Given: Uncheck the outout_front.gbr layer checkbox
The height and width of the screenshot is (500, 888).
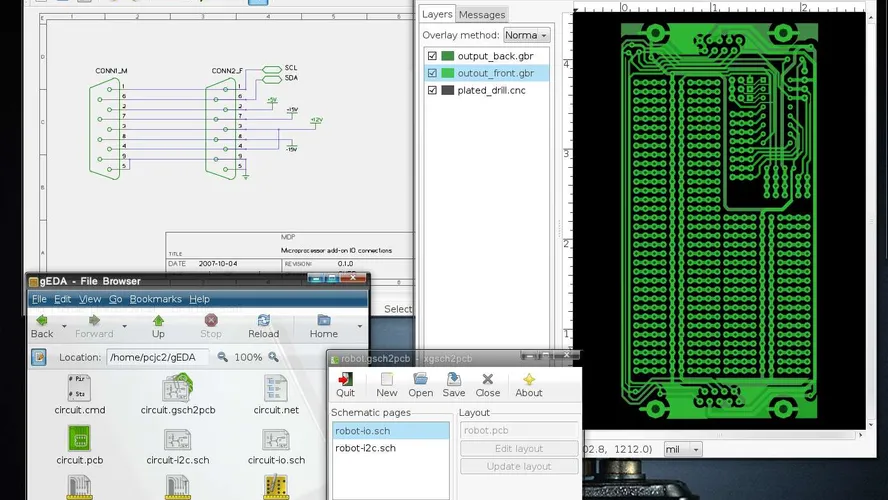Looking at the screenshot, I should (432, 73).
